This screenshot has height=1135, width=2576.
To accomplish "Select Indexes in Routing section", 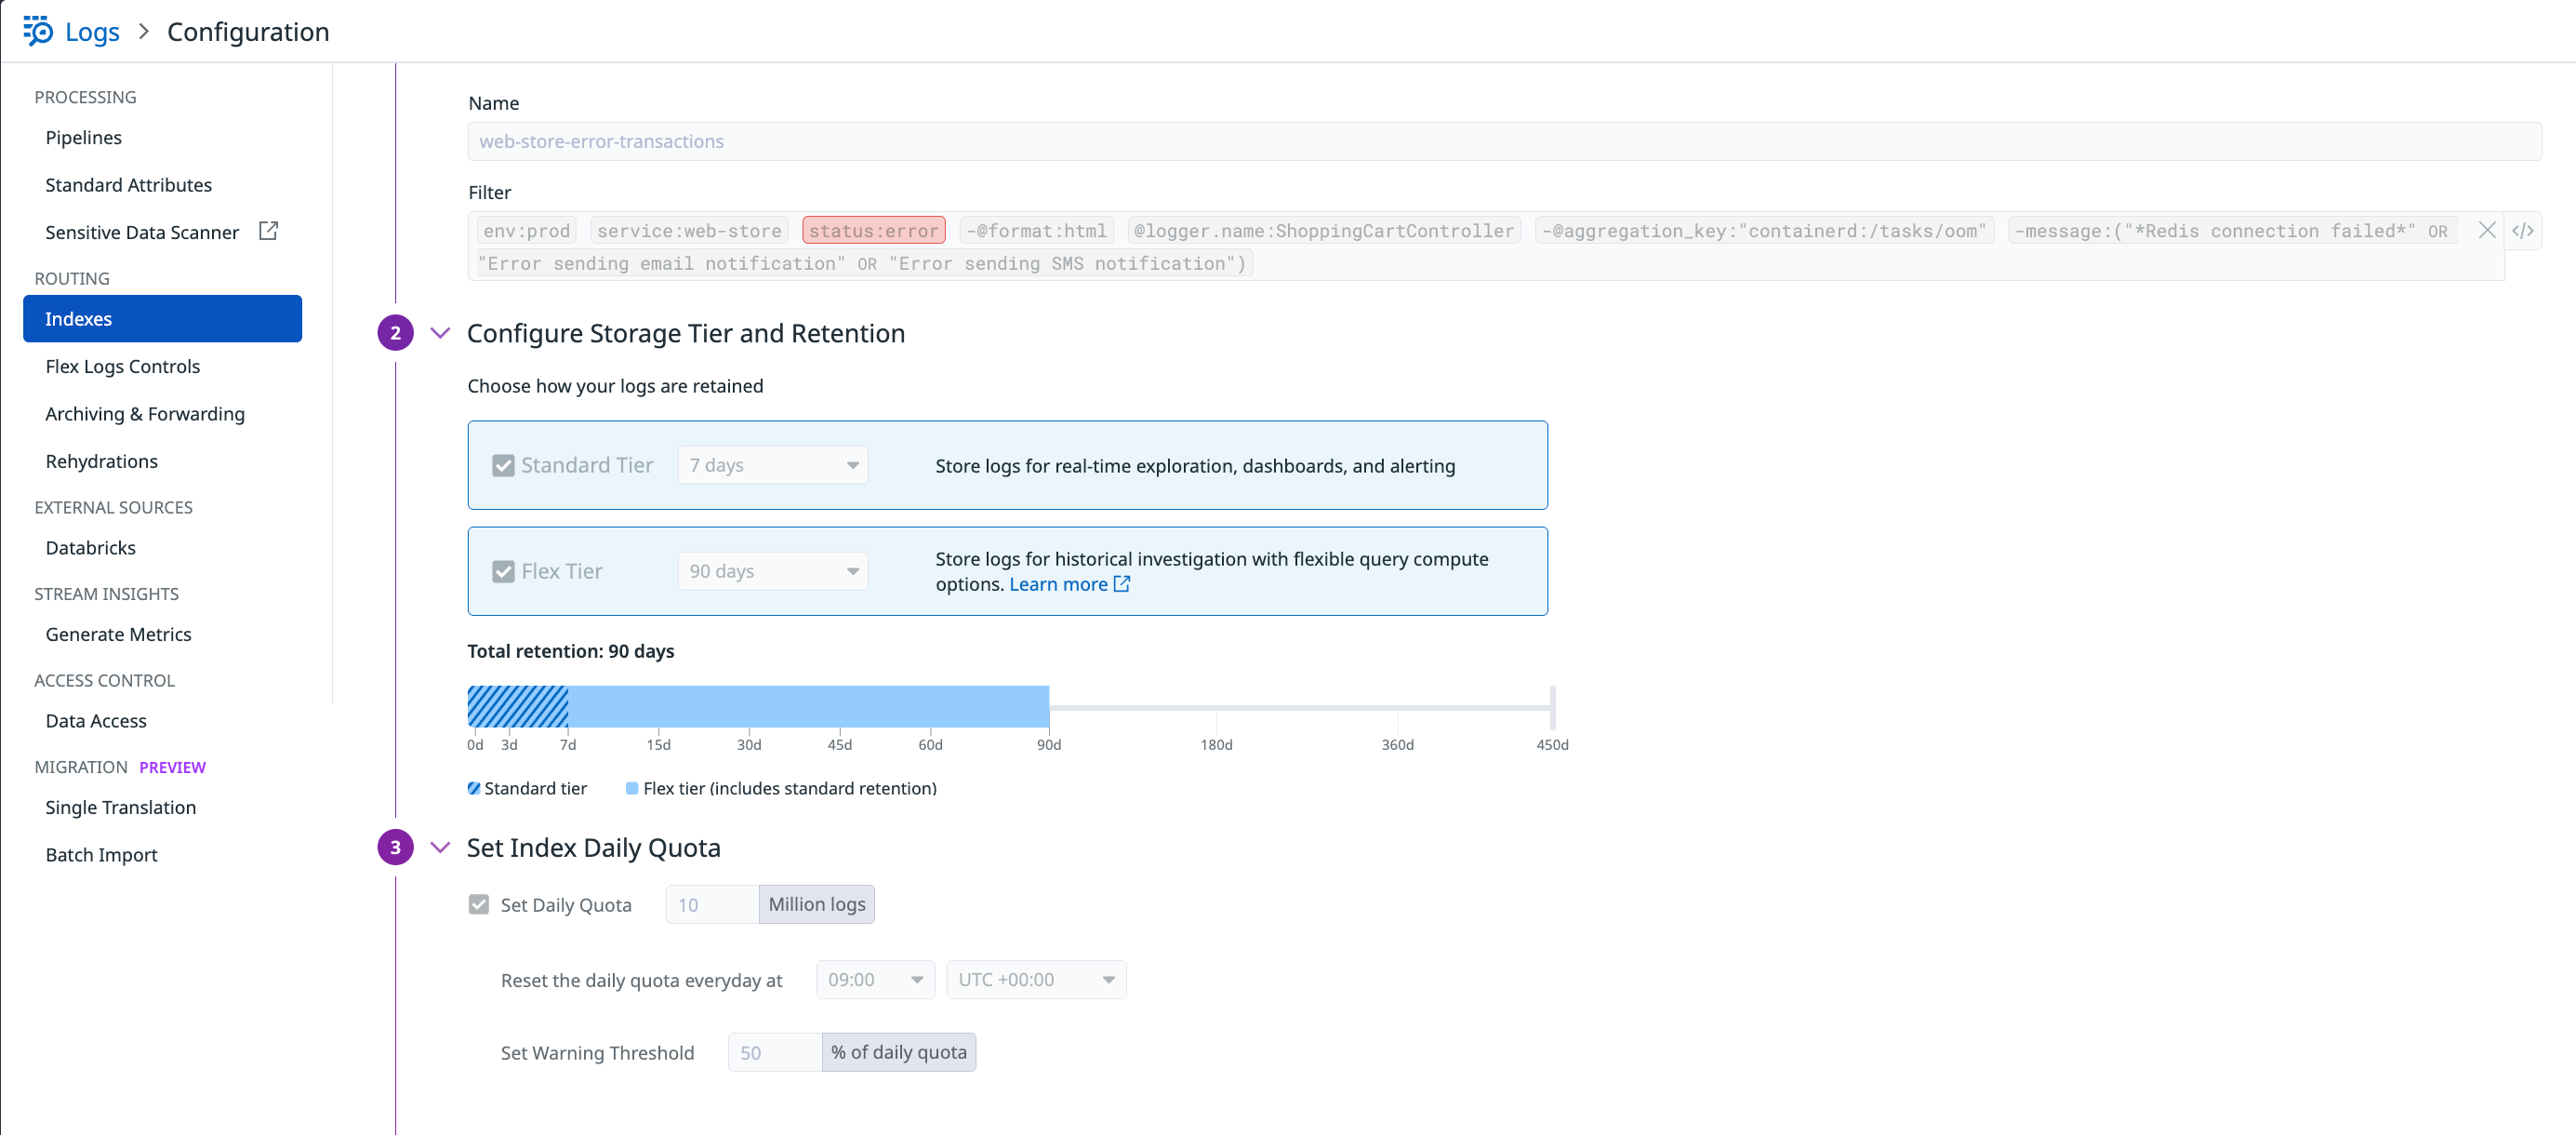I will click(162, 319).
